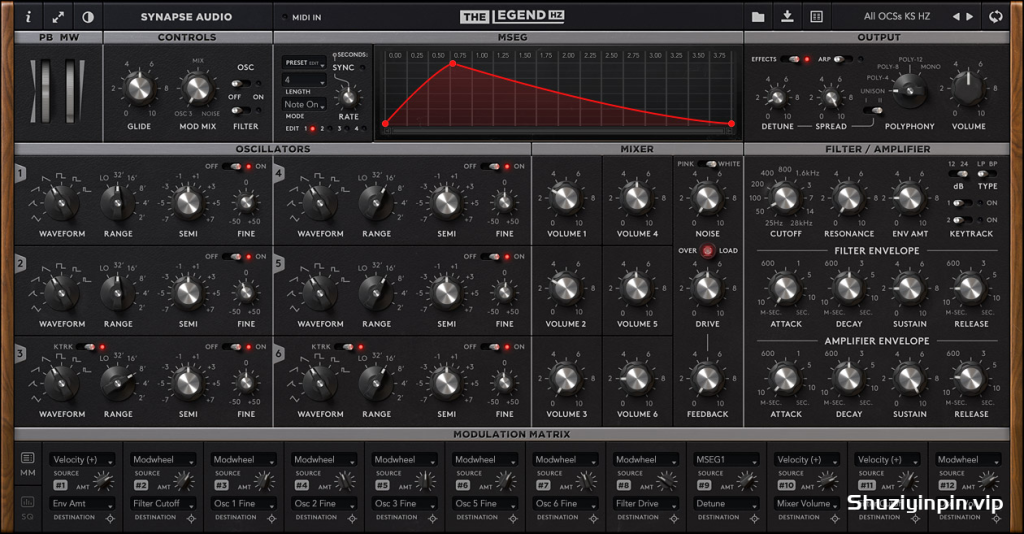
Task: Click the target icon under Osc 5 Fine destination
Action: tap(513, 519)
